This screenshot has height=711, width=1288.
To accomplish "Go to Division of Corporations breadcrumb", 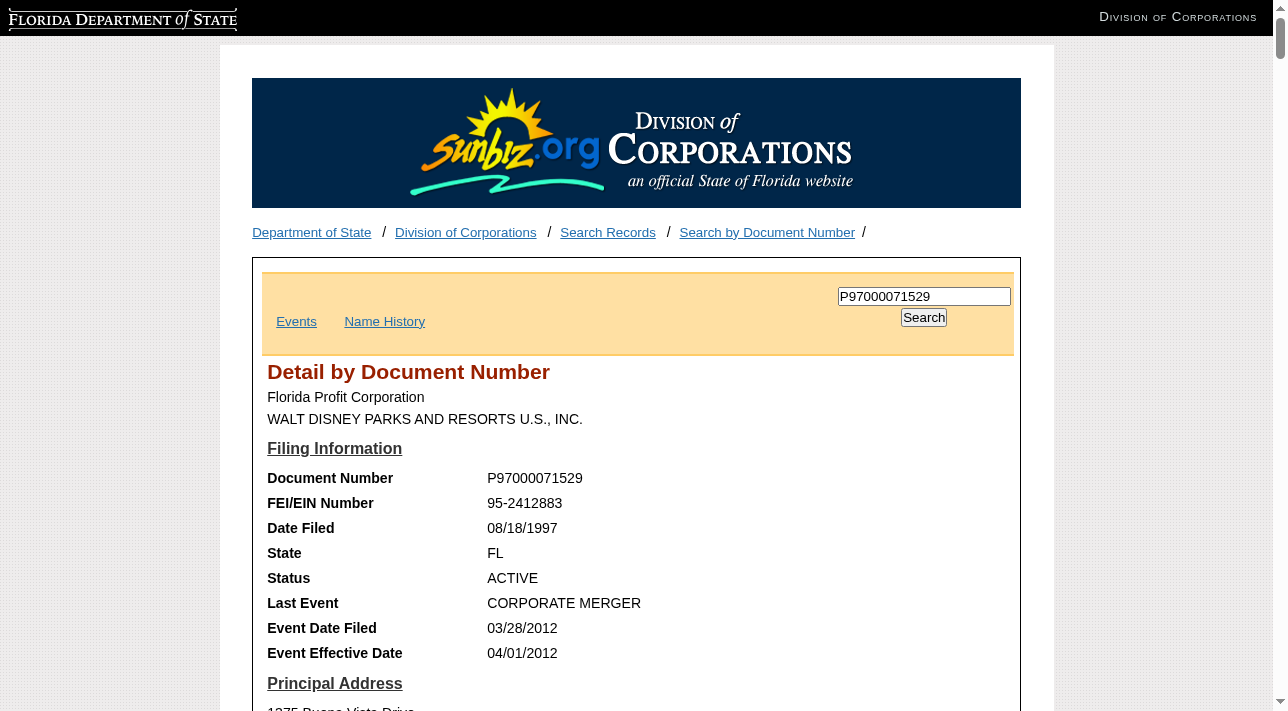I will pos(465,233).
